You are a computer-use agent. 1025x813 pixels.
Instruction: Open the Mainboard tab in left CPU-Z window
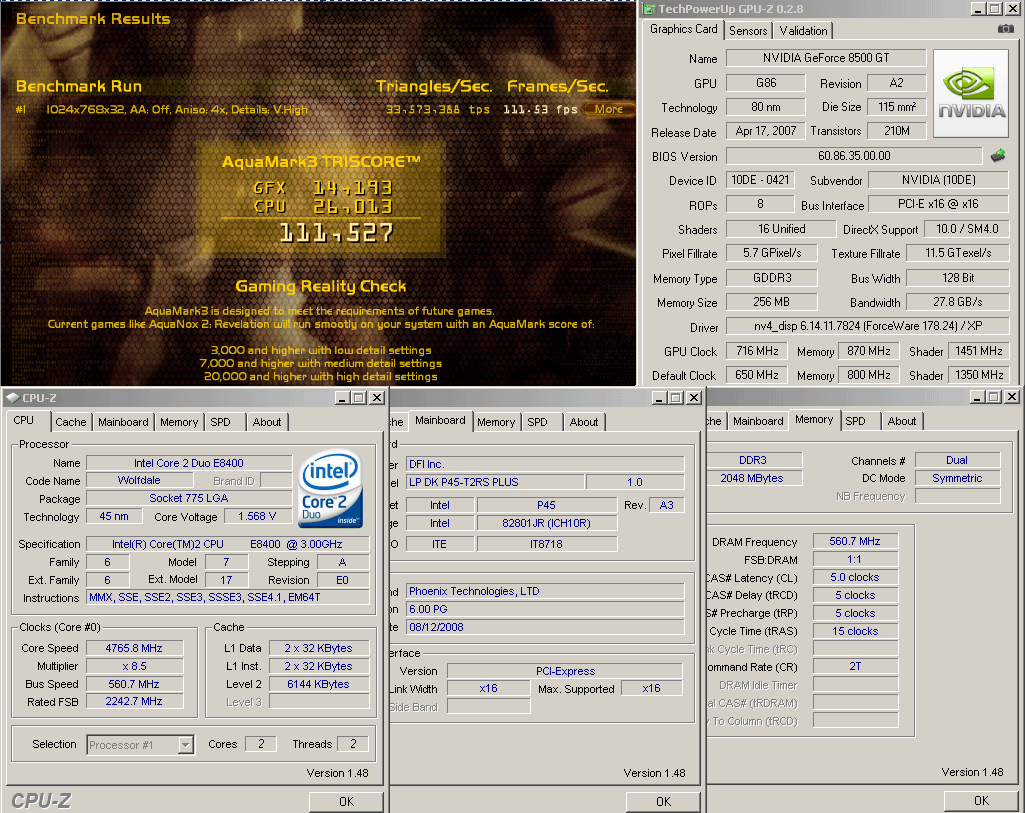point(123,422)
